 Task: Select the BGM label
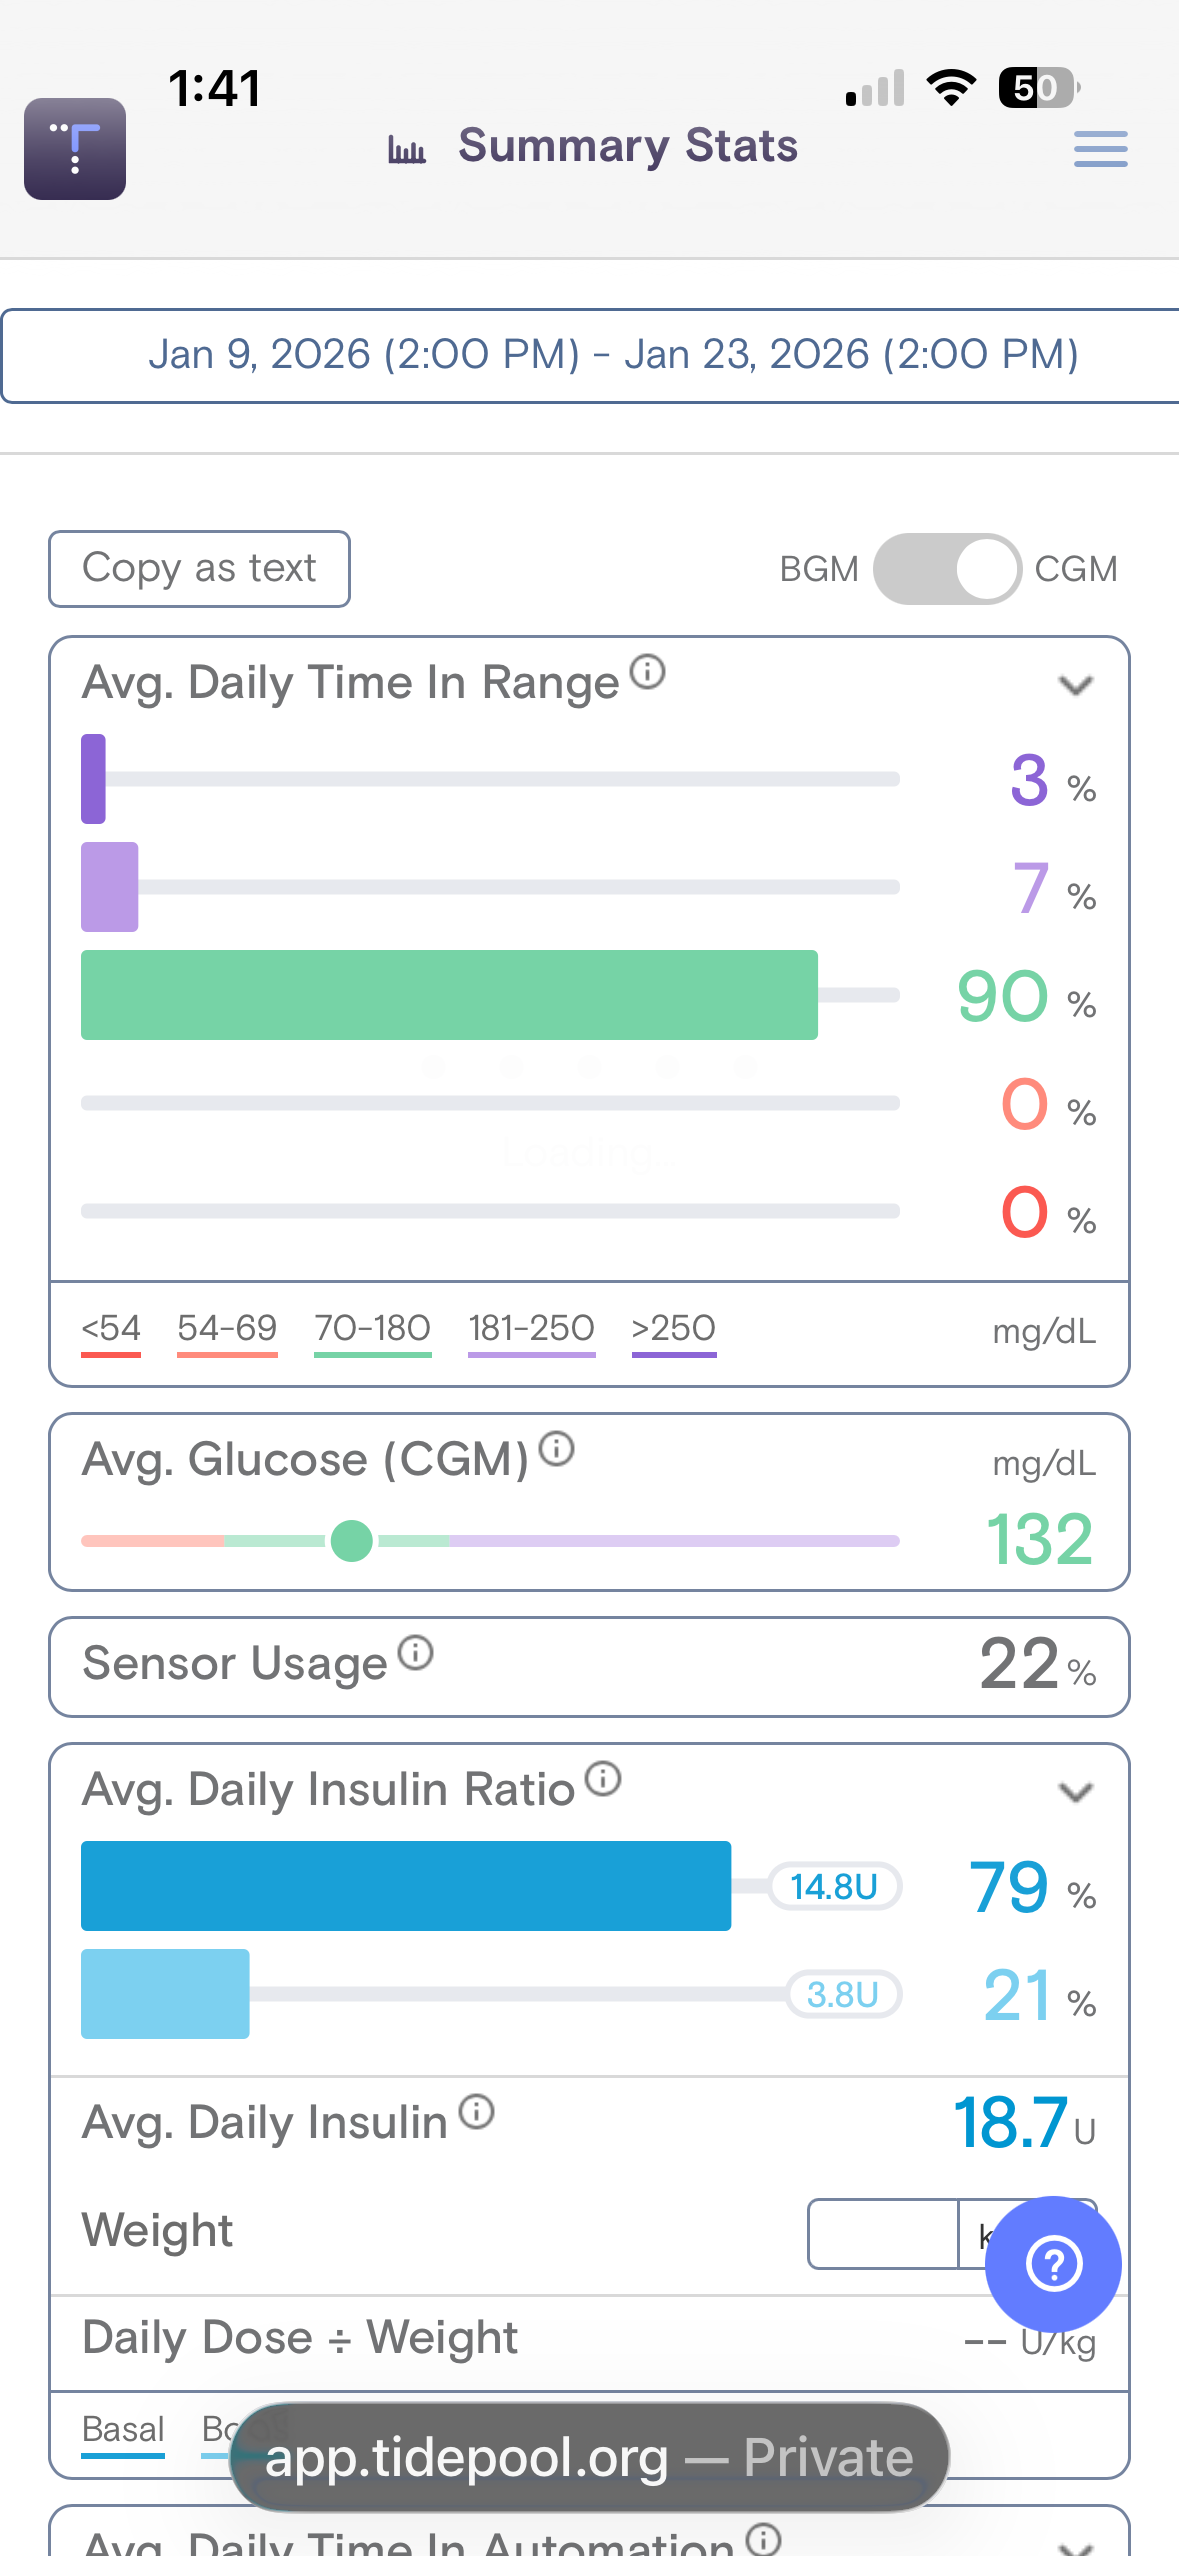818,569
